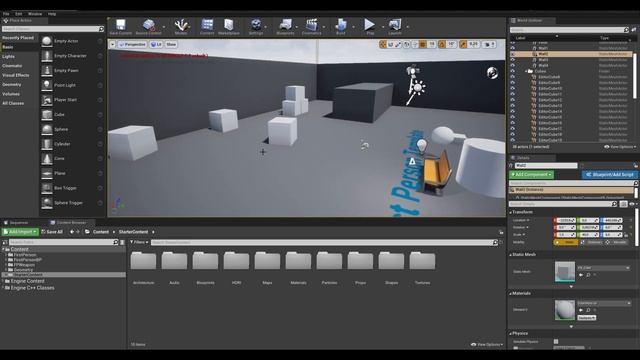Viewport: 640px width, 360px height.
Task: Open the Content Browser Filters button
Action: 139,242
